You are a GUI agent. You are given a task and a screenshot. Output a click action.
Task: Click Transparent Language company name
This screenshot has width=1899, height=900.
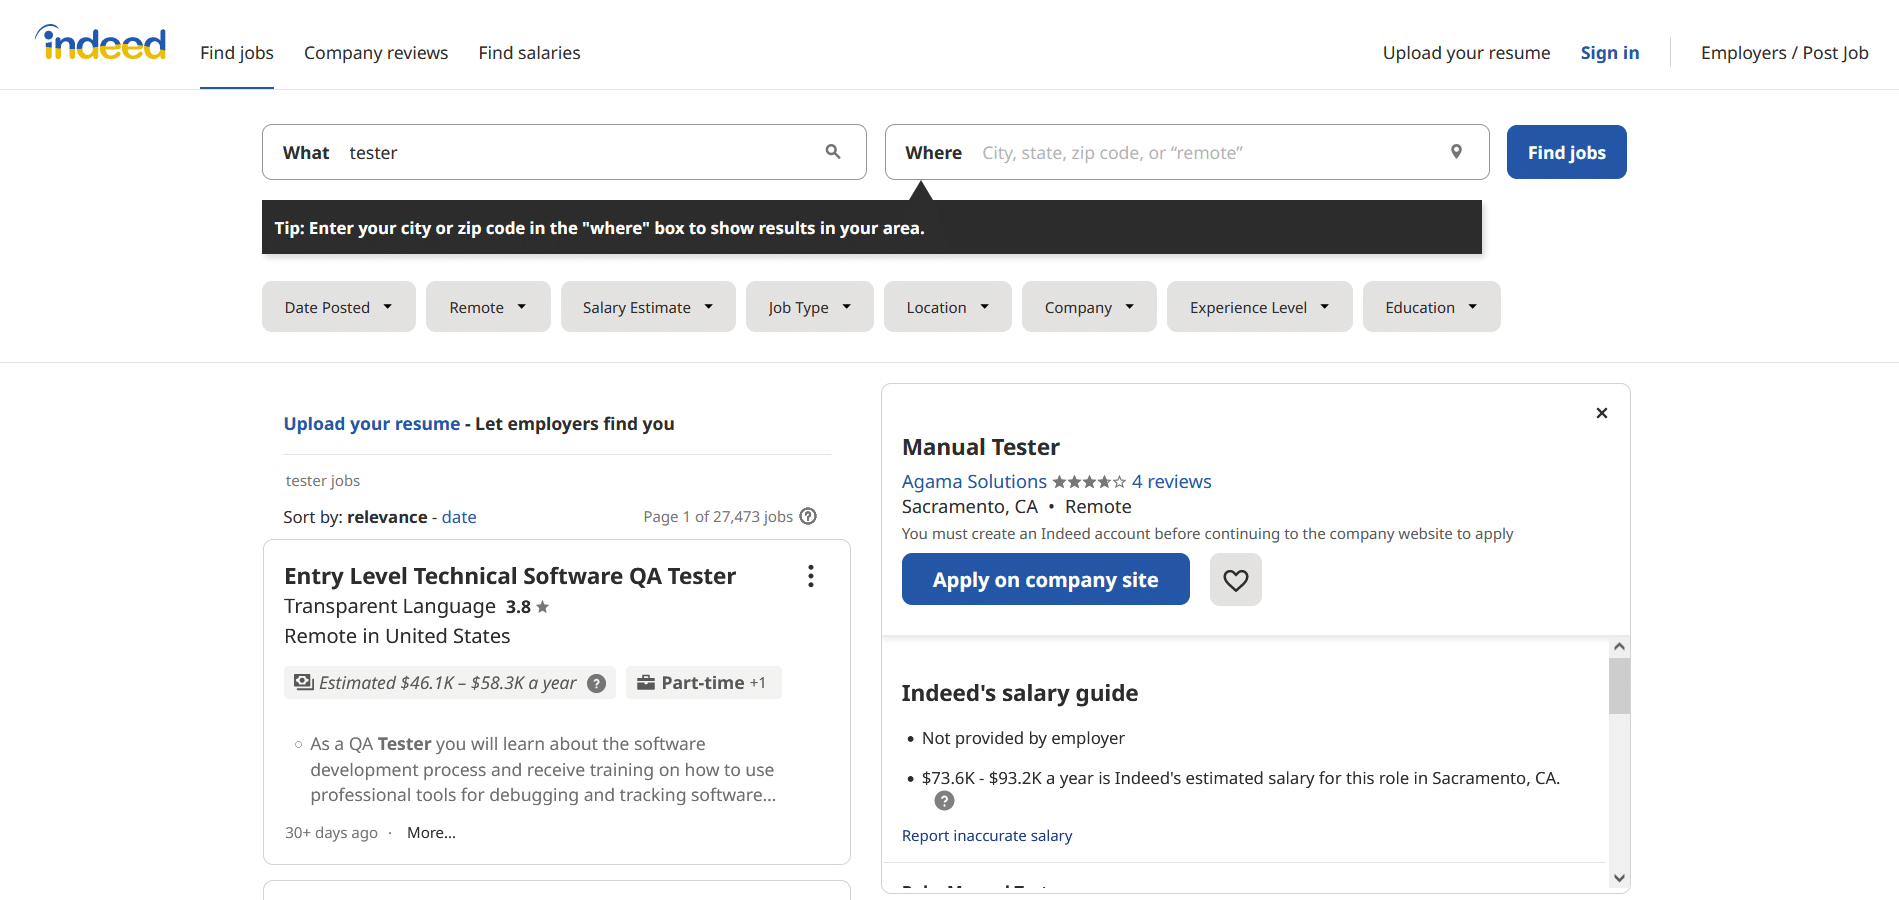point(390,606)
